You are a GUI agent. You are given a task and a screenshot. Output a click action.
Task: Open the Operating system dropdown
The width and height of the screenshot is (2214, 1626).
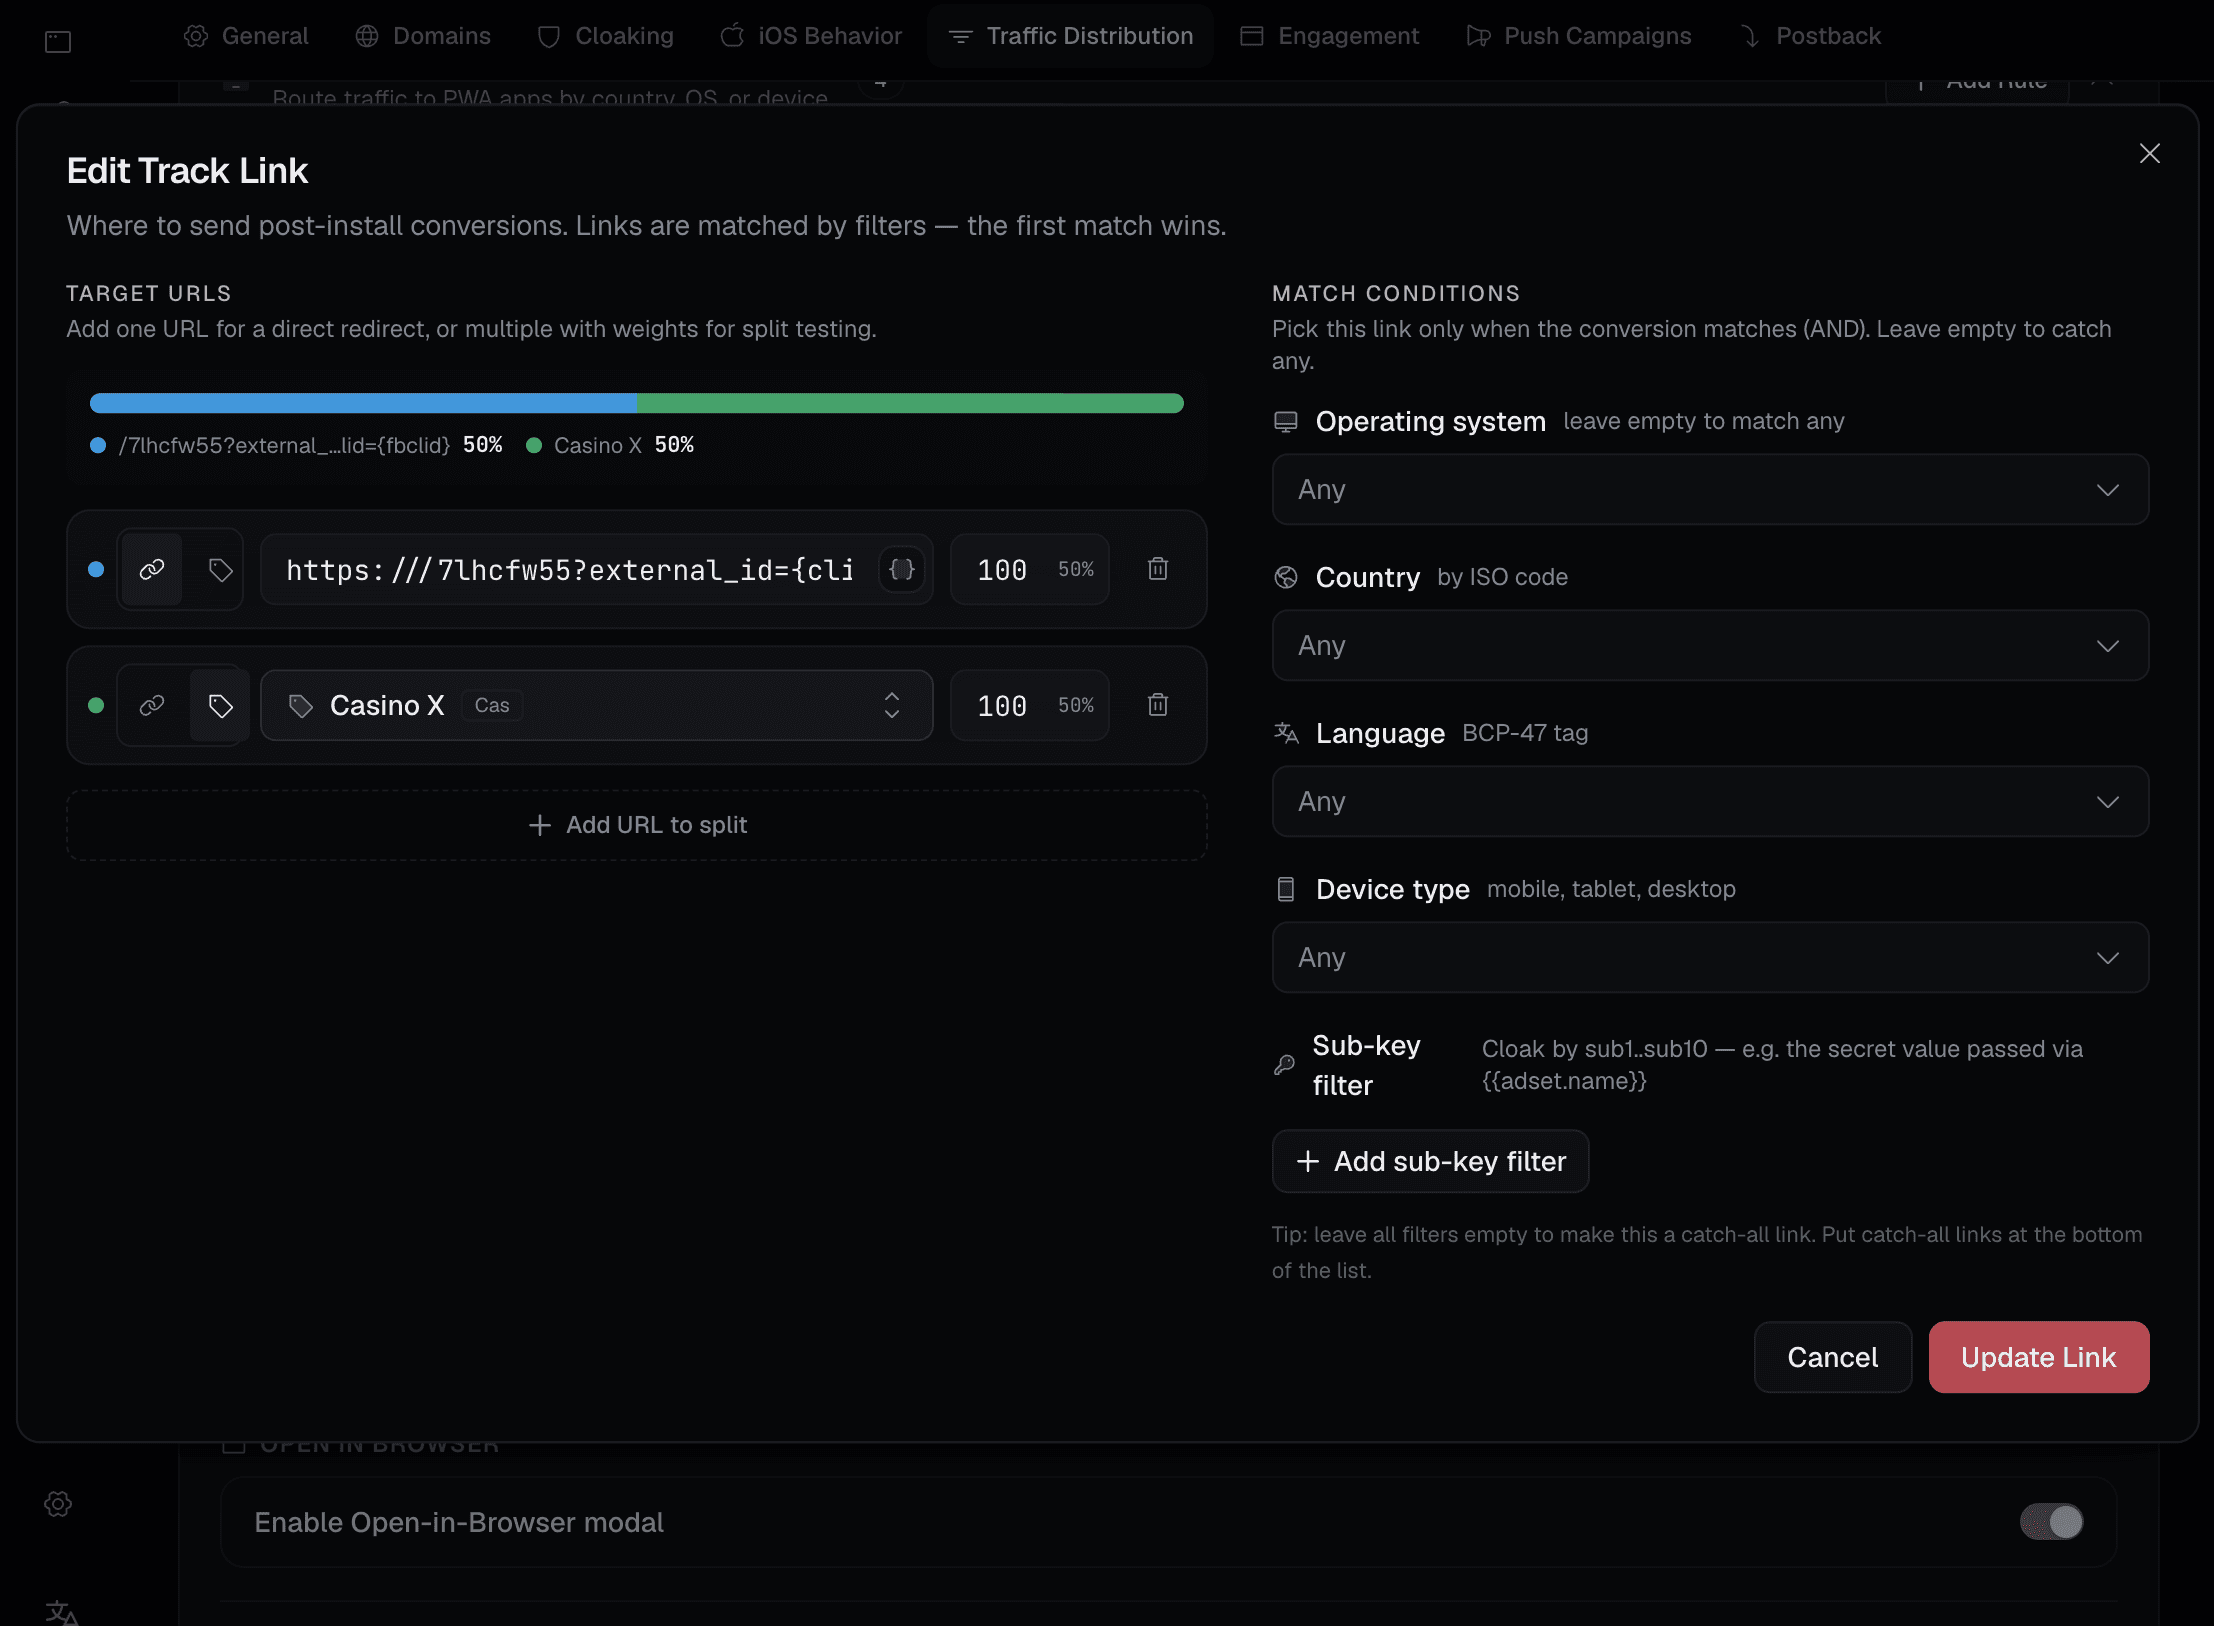[1710, 489]
